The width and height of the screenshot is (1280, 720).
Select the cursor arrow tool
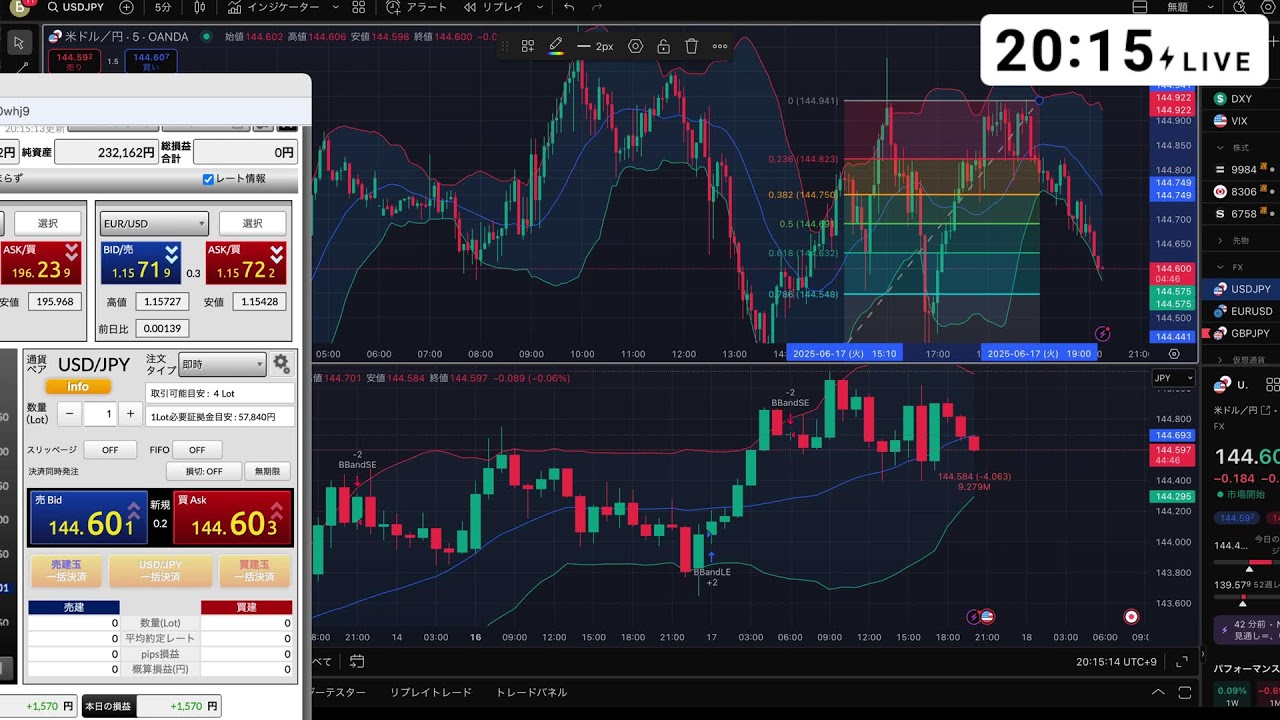tap(19, 43)
